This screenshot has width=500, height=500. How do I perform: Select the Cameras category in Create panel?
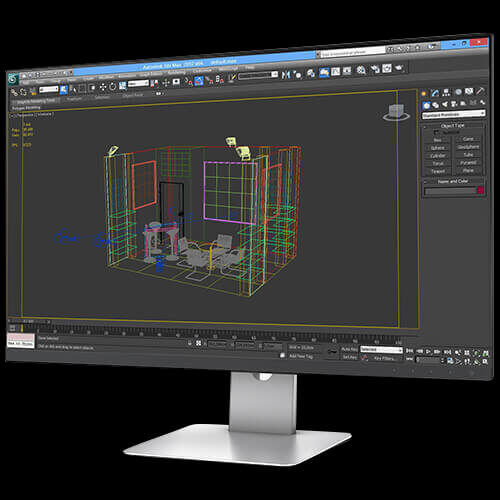point(454,104)
